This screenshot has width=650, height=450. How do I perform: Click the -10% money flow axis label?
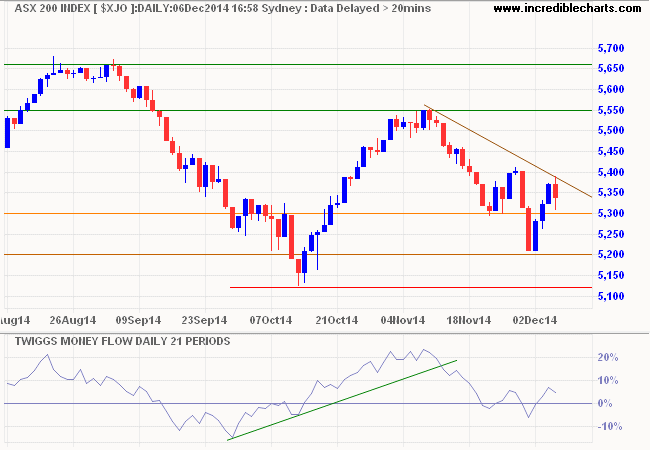coord(609,426)
